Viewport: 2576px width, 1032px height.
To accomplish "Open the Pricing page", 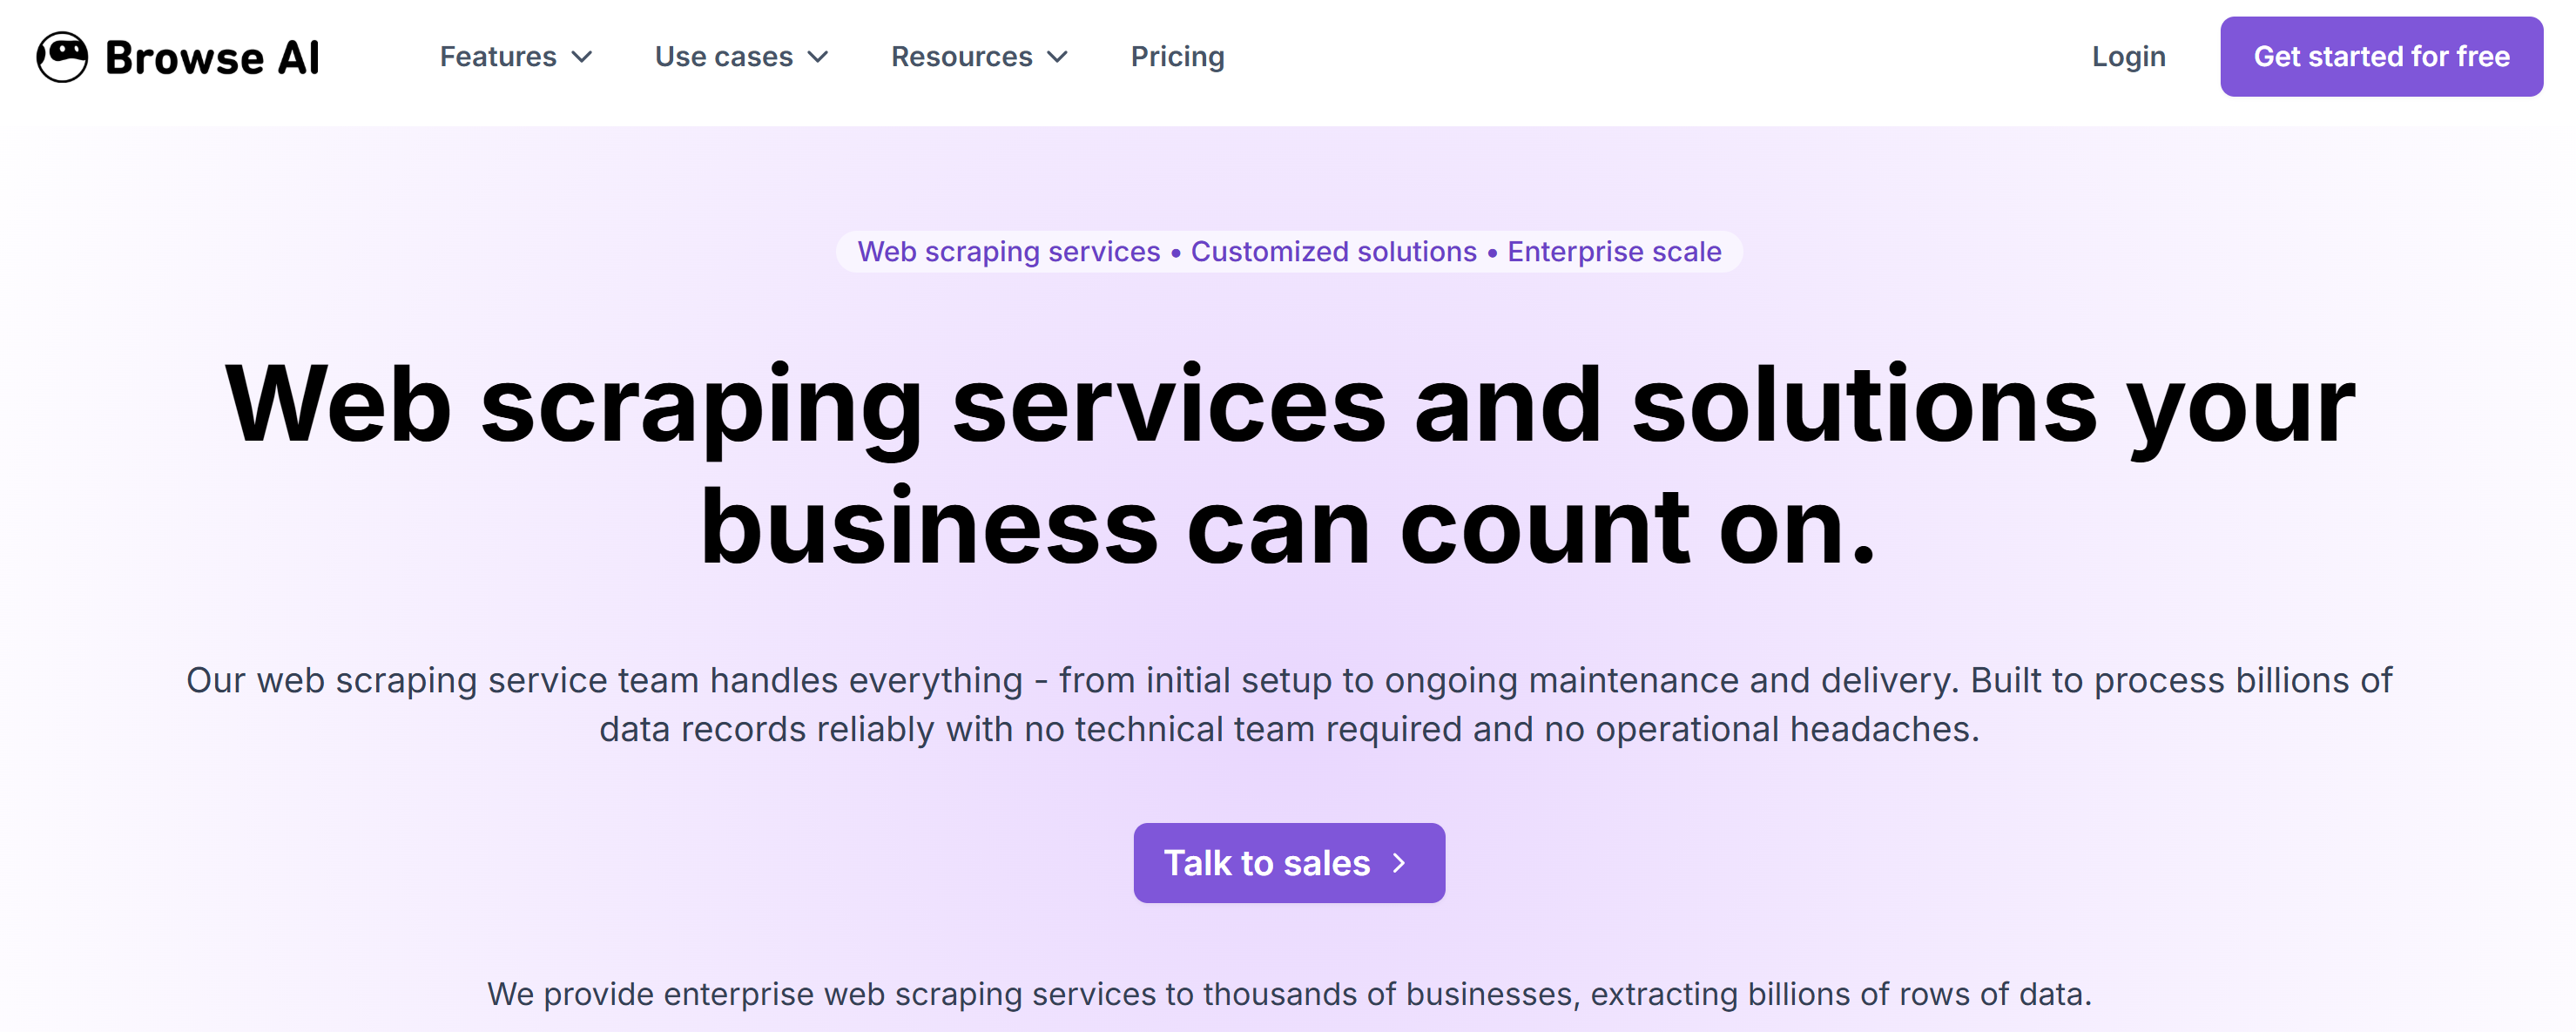I will (x=1177, y=57).
